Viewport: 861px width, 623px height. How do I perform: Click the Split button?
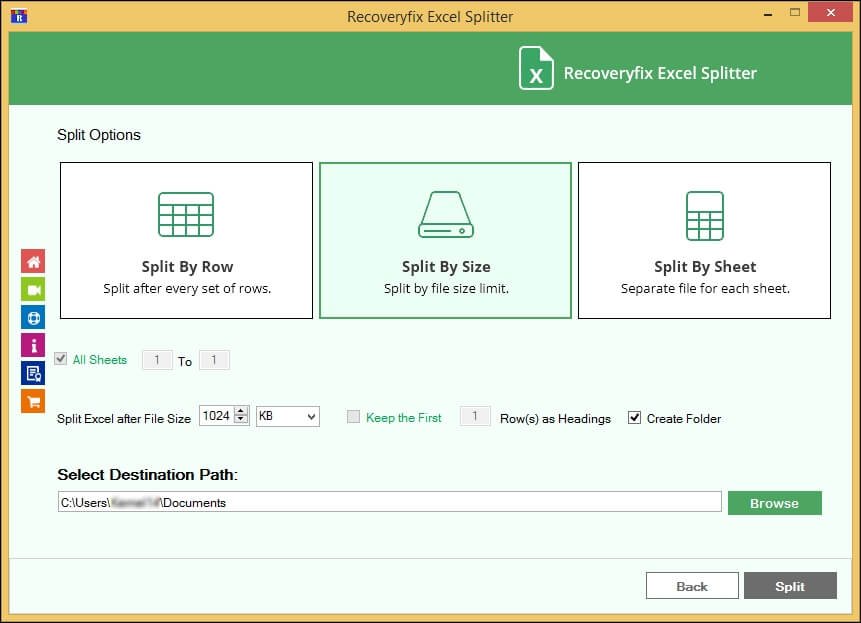(x=790, y=586)
